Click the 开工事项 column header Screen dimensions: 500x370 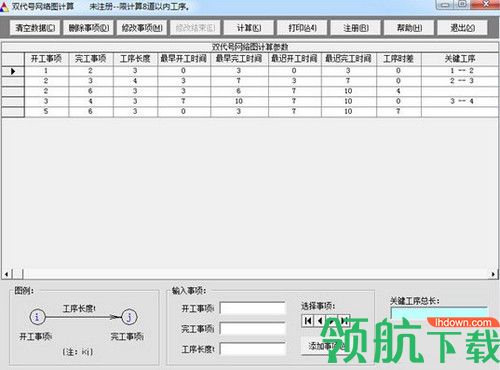(x=46, y=59)
